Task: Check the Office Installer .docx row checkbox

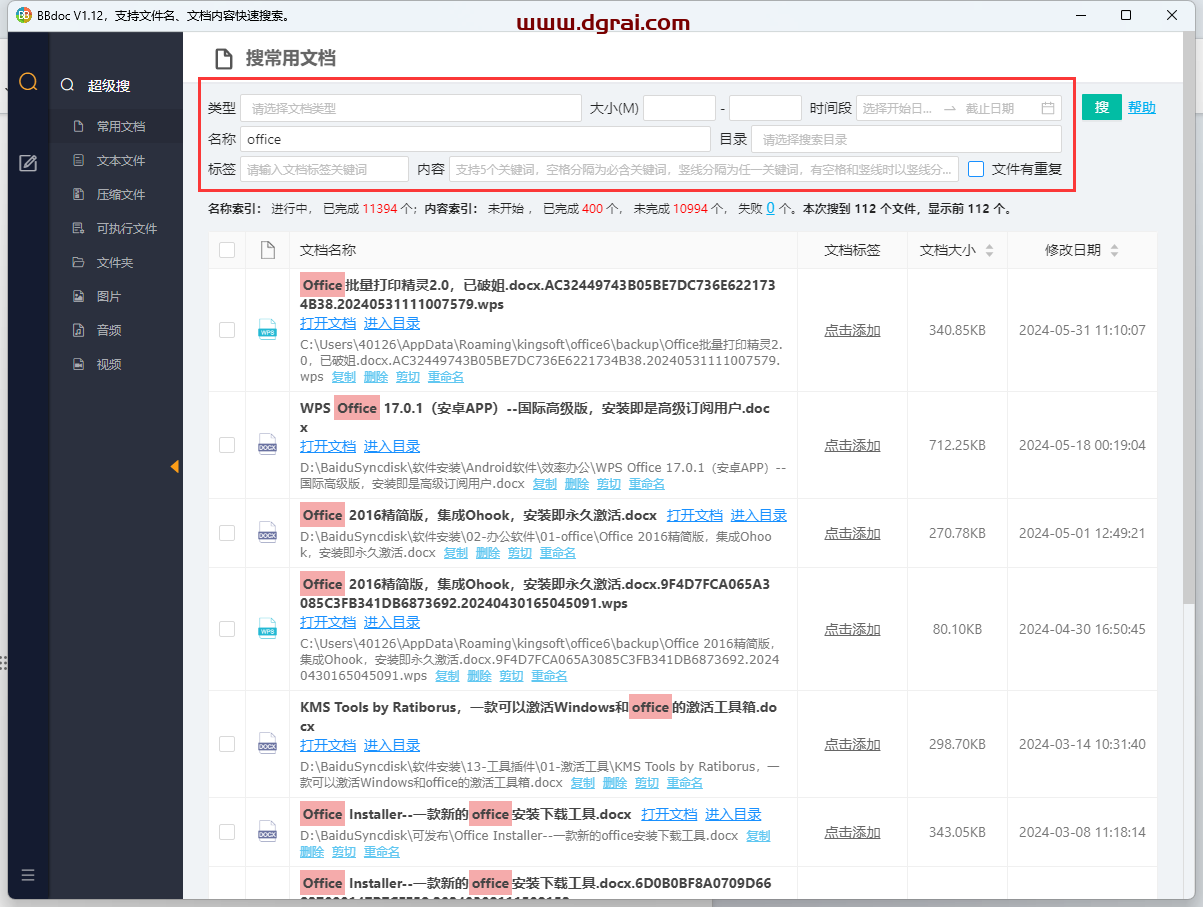Action: pos(227,832)
